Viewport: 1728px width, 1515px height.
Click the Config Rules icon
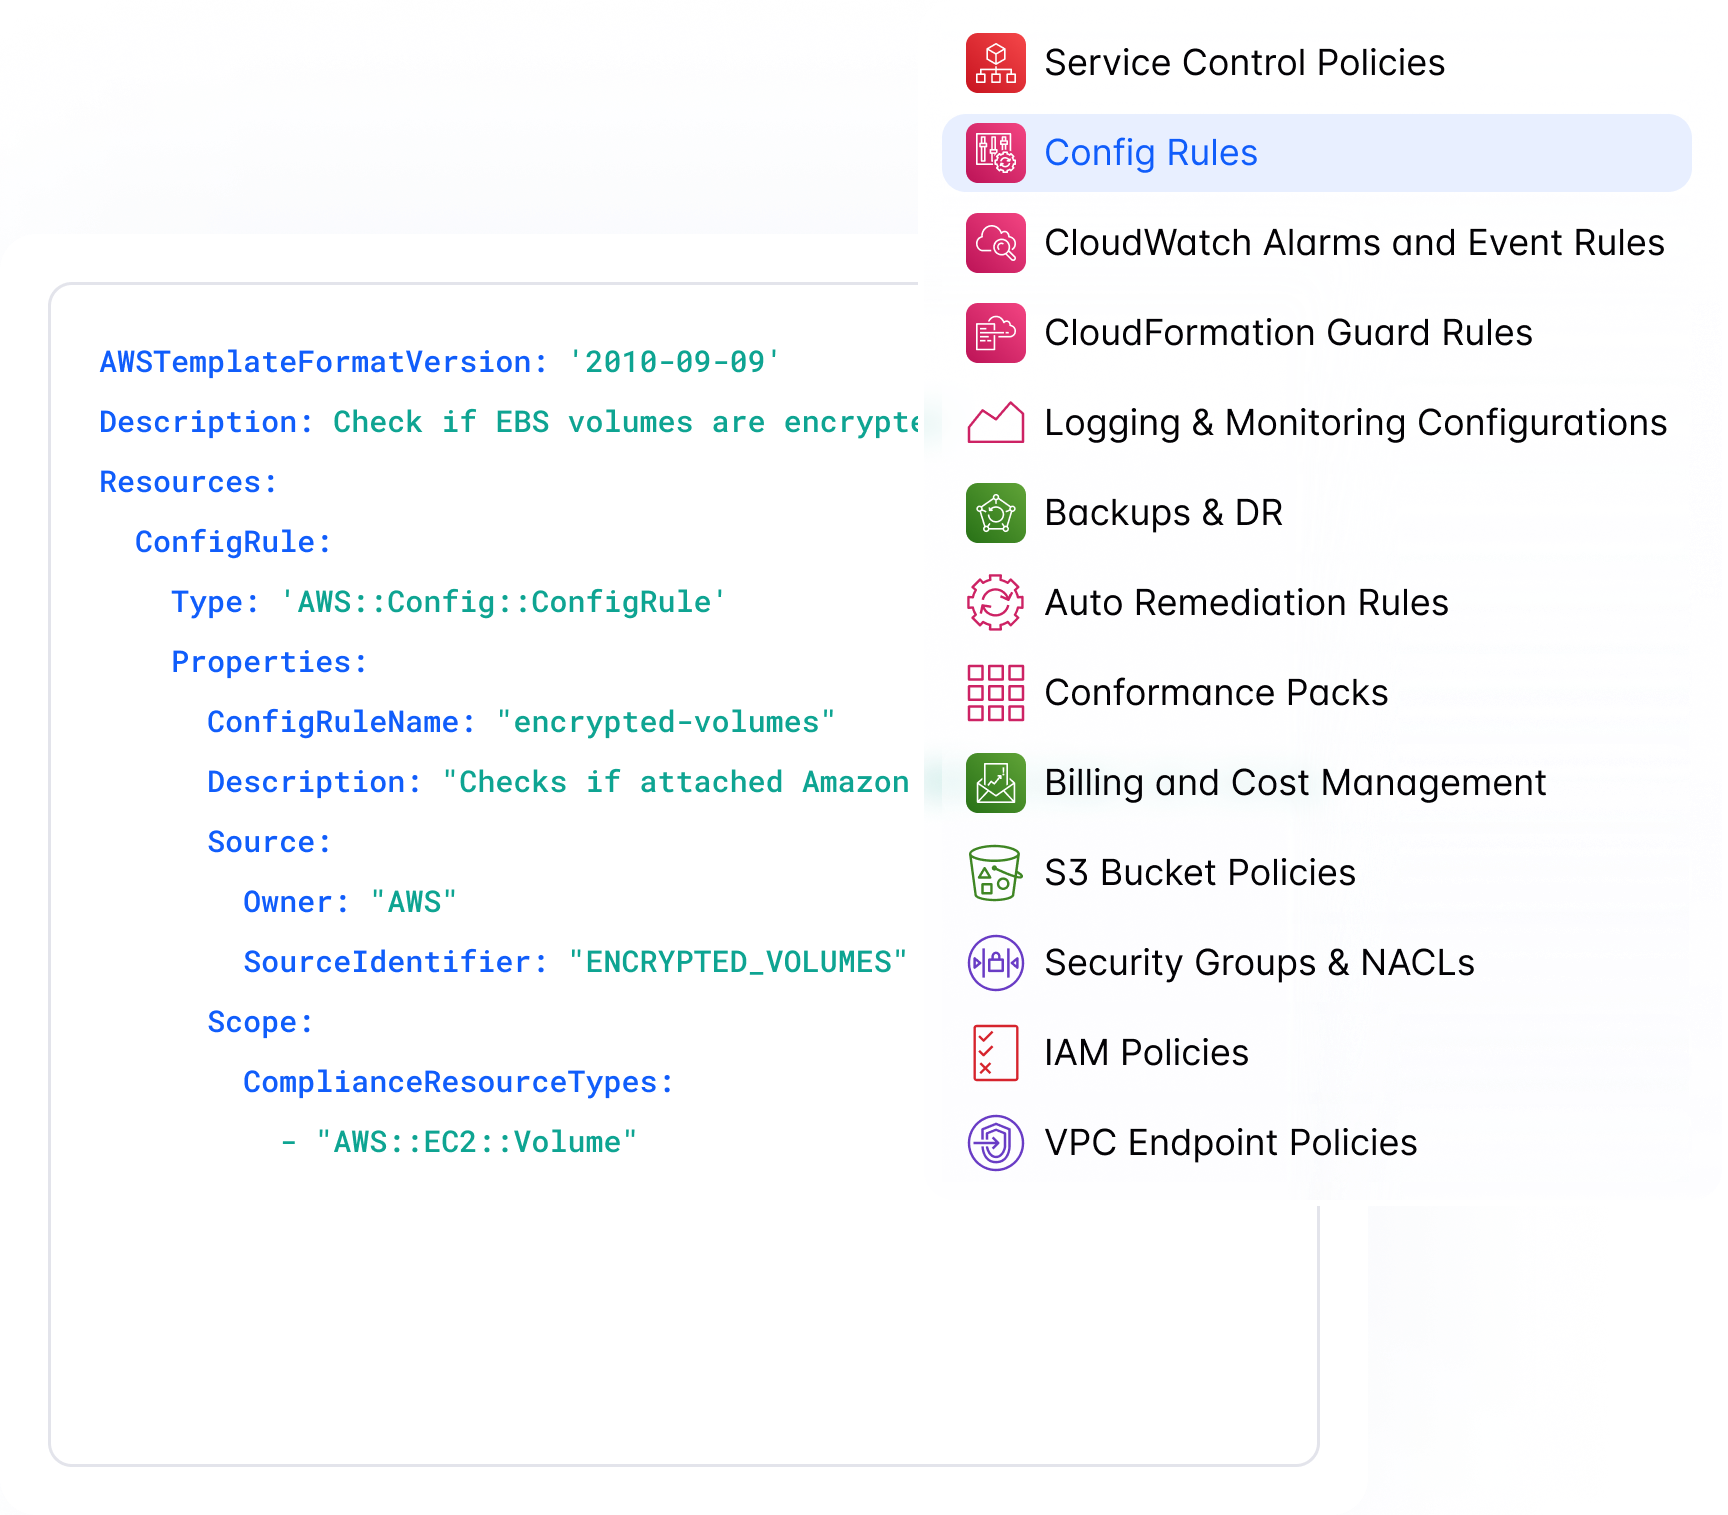point(995,153)
